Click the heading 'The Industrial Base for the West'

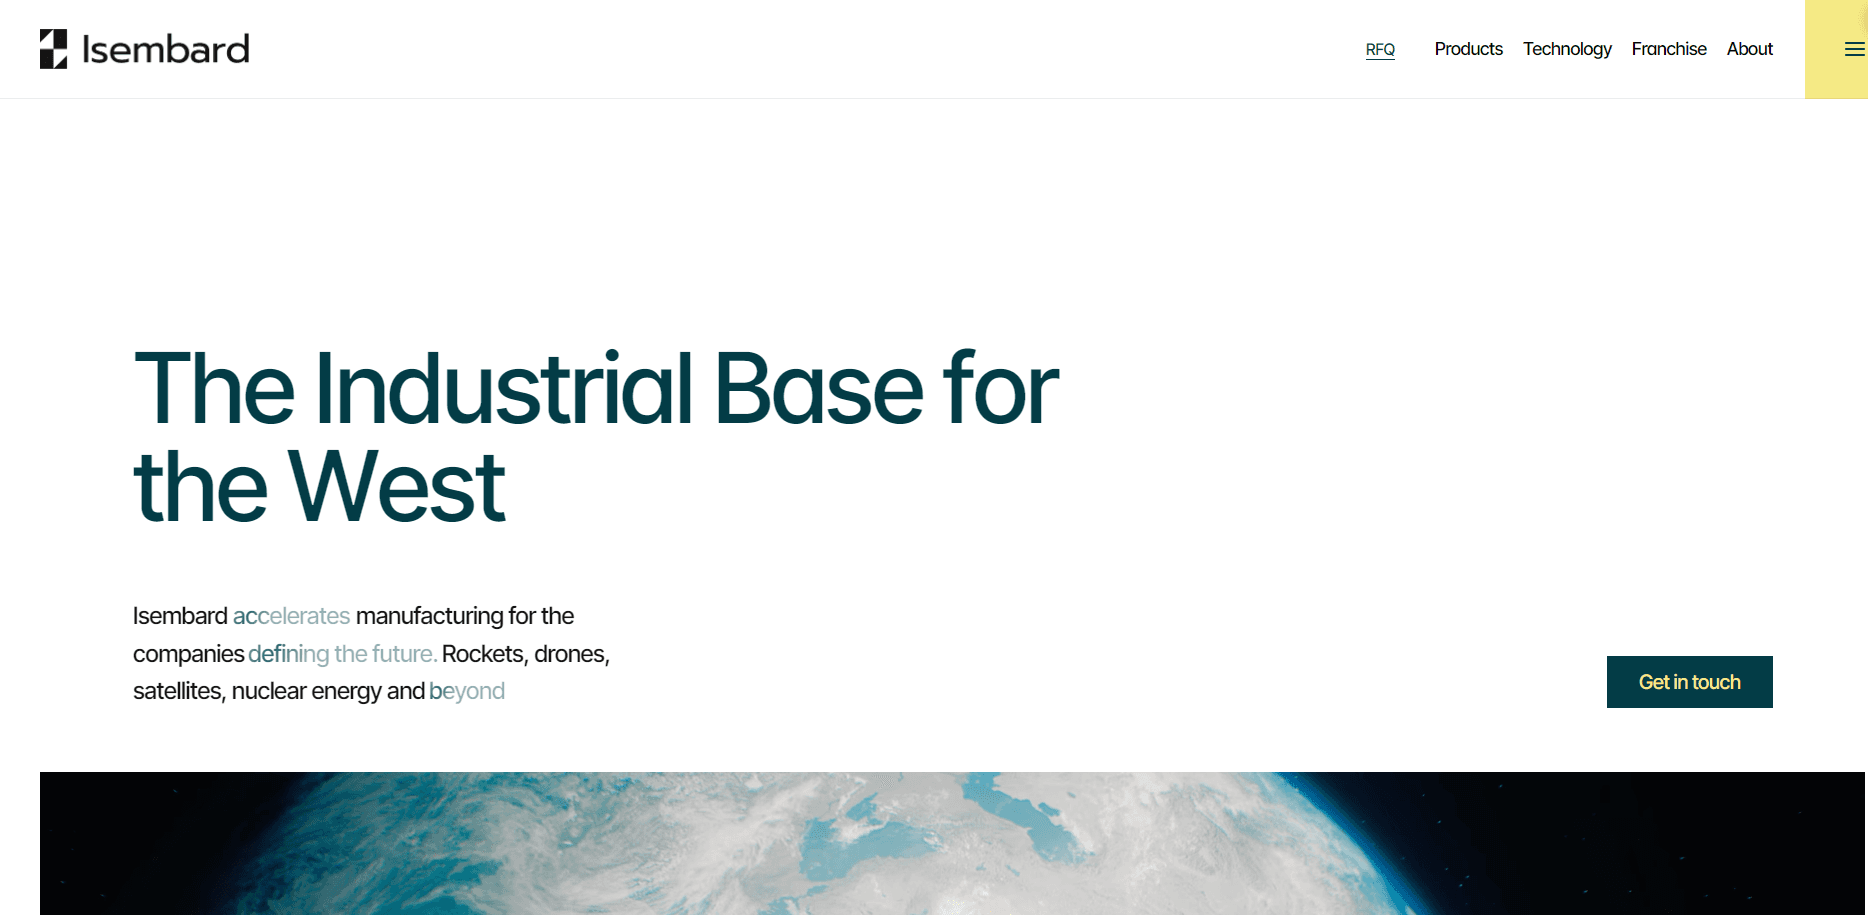596,437
